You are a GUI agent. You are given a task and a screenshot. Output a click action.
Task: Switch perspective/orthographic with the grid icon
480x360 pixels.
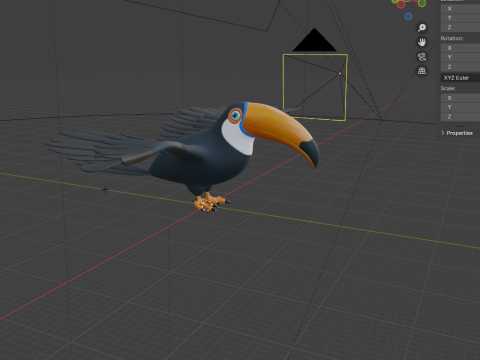pyautogui.click(x=422, y=71)
